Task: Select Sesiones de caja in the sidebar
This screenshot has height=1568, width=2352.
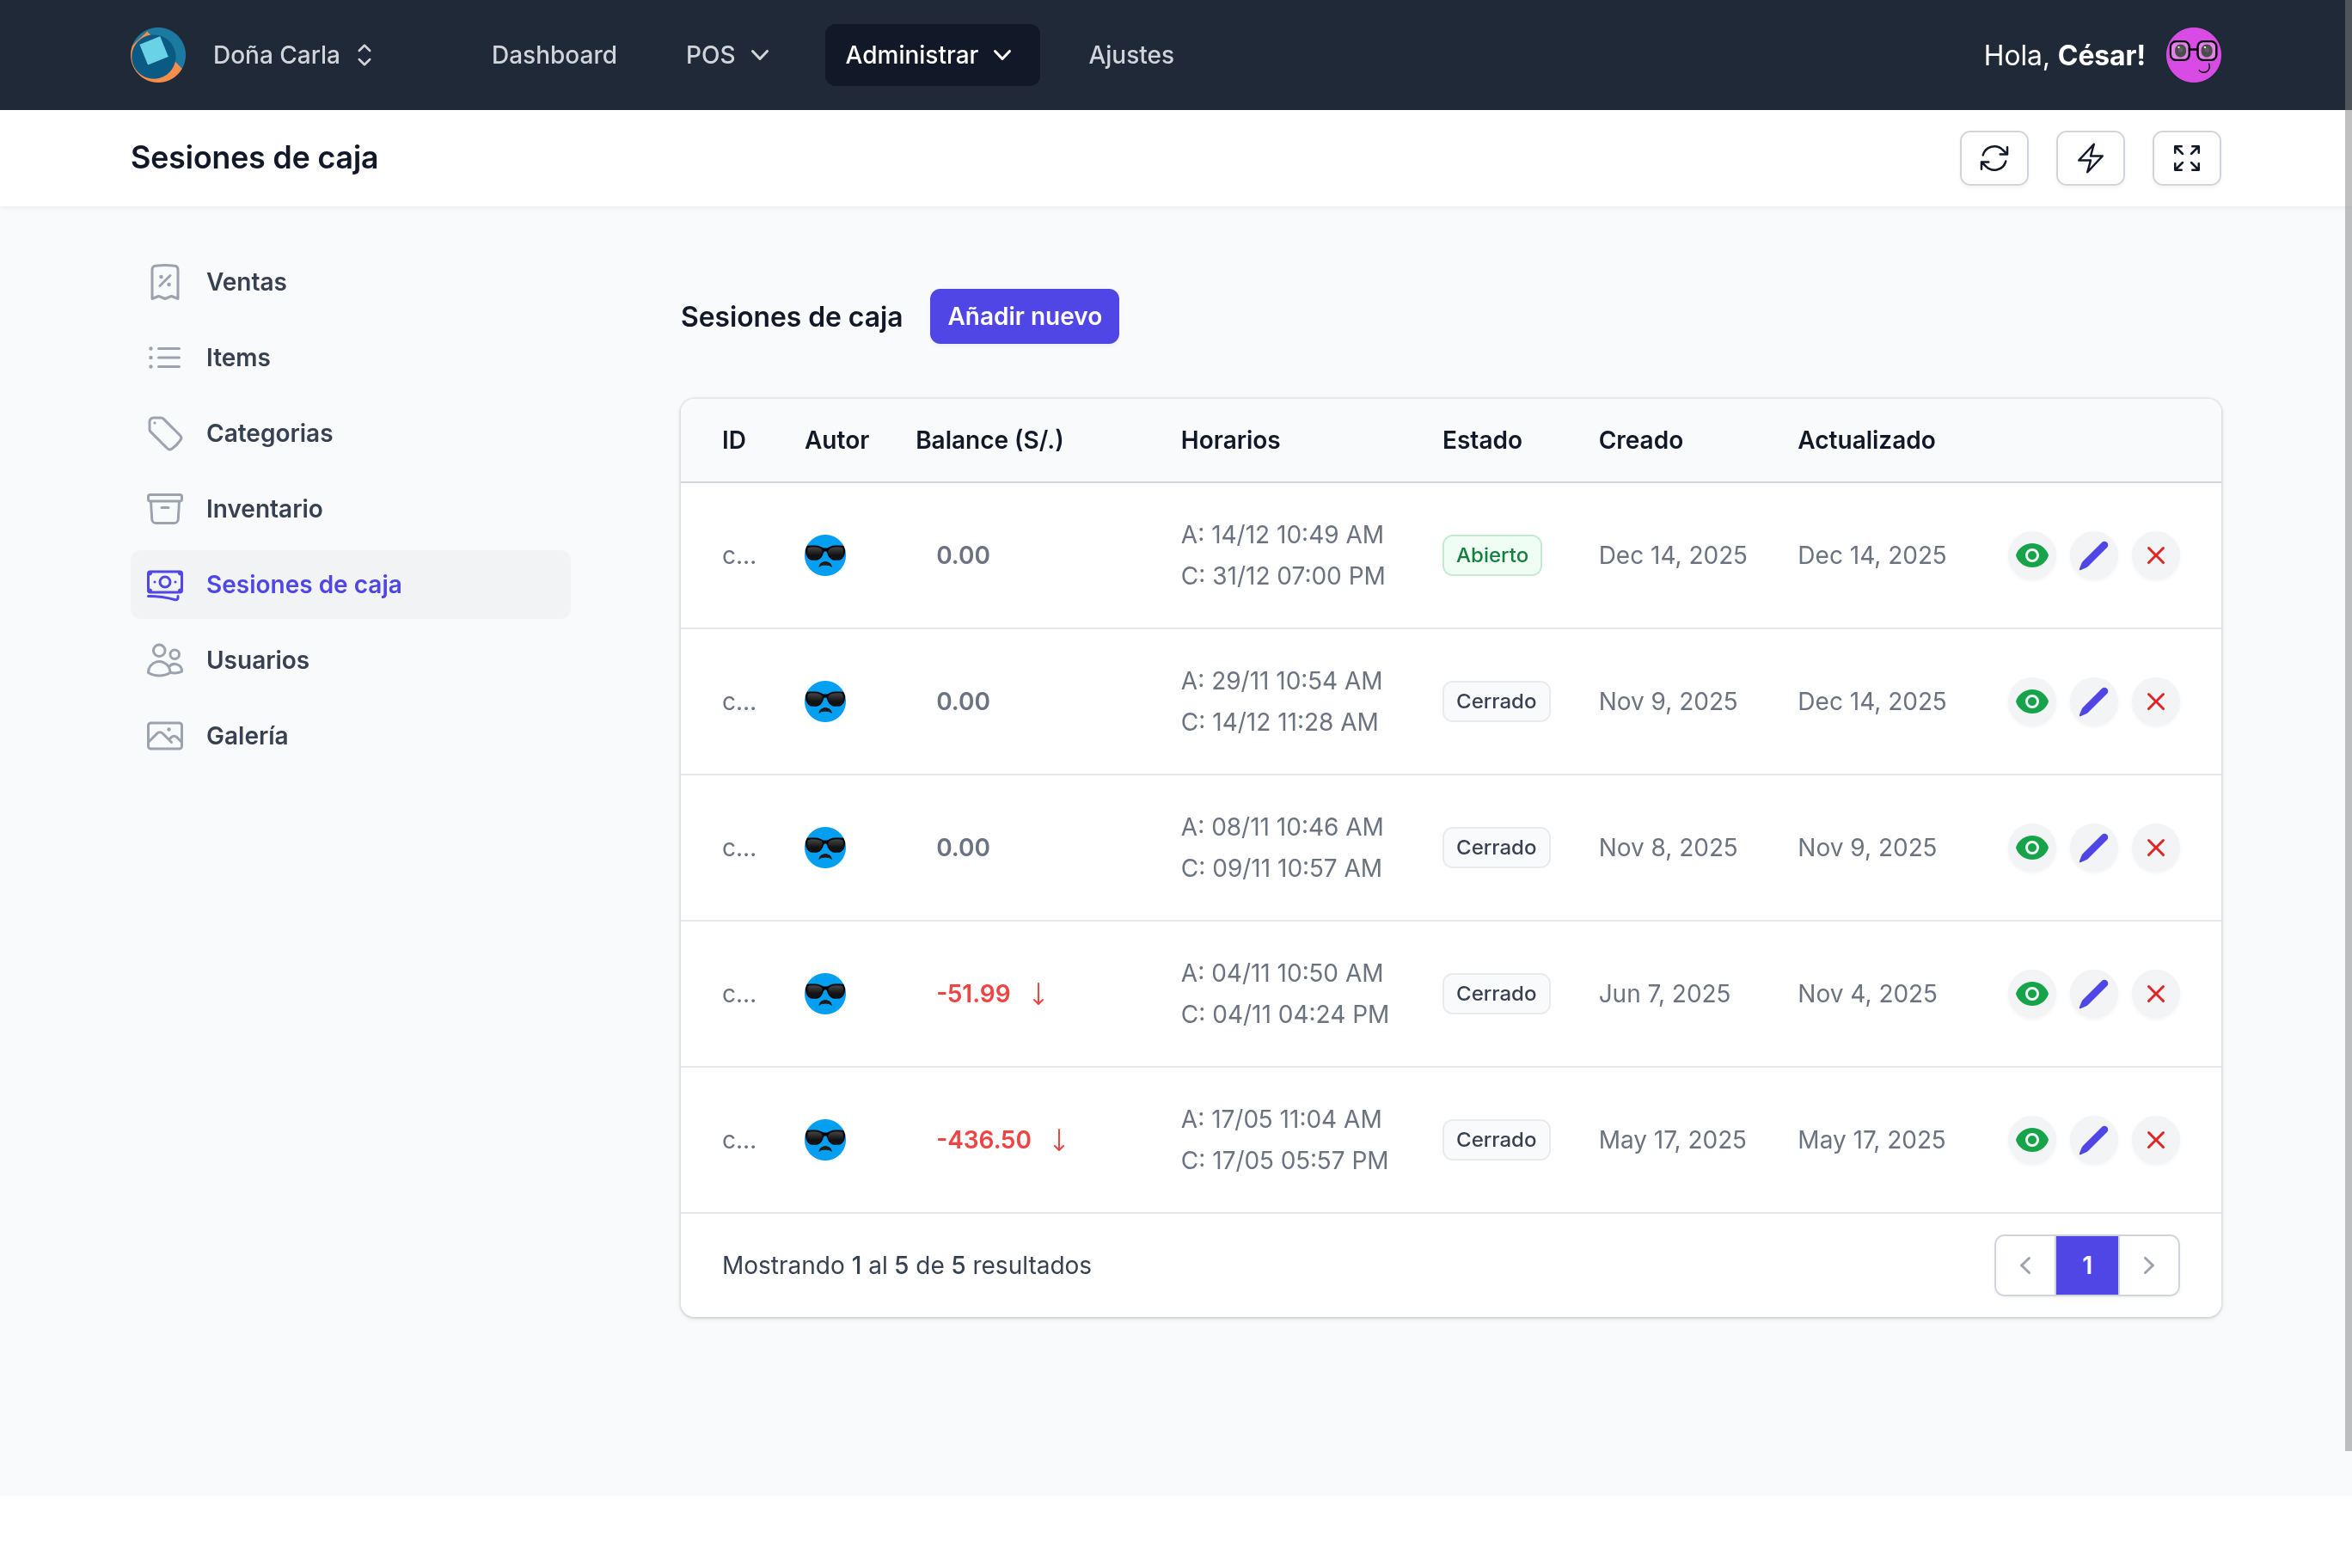Action: coord(350,584)
